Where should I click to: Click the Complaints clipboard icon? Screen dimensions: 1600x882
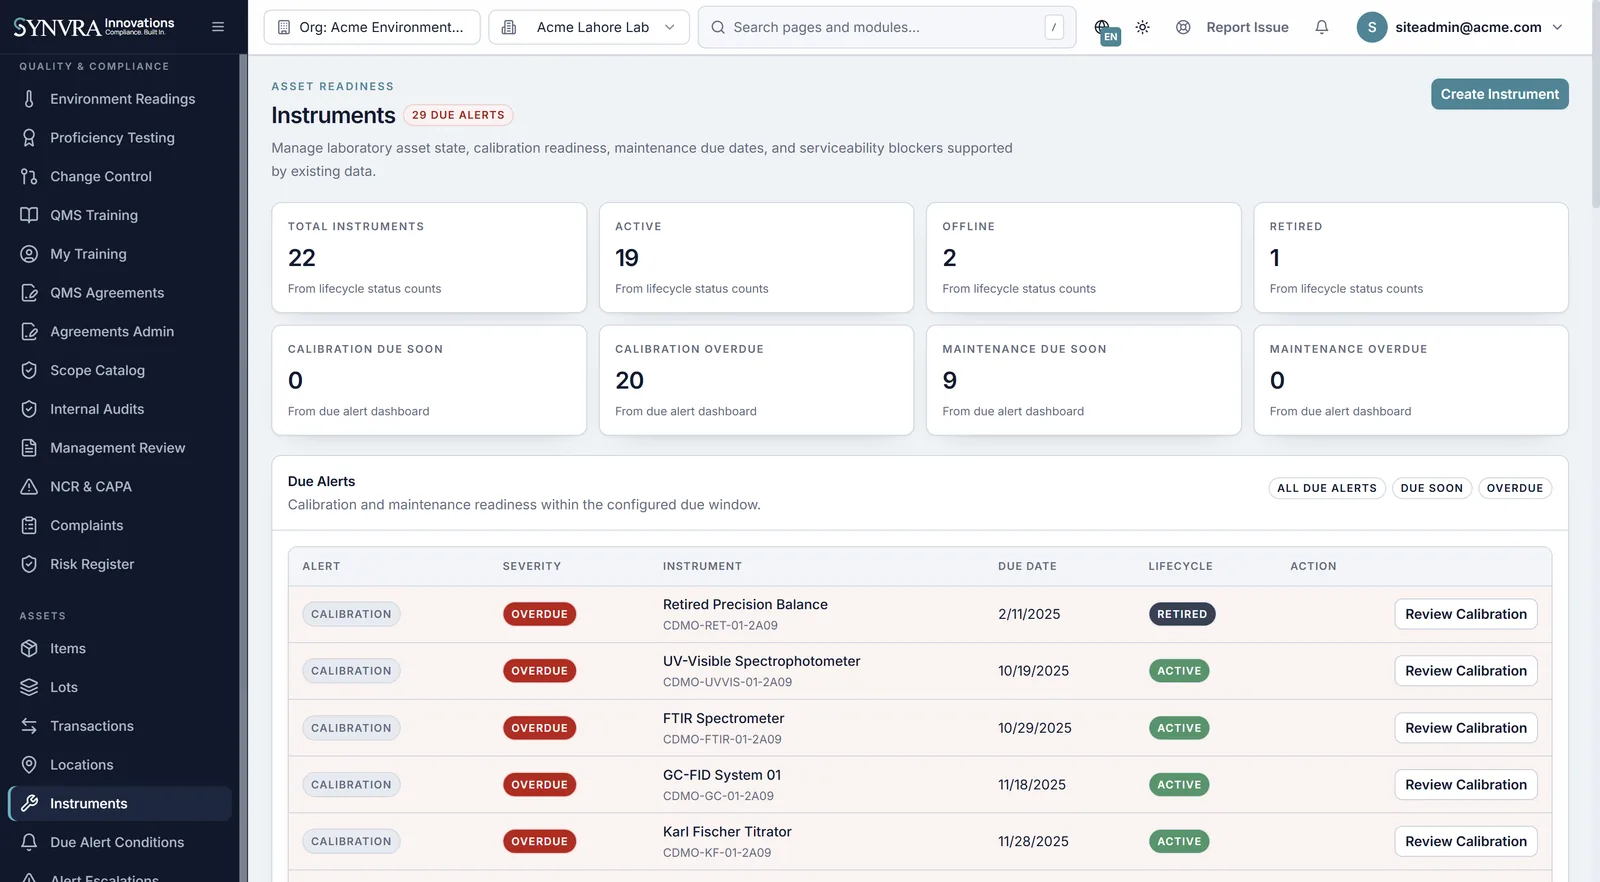[29, 526]
